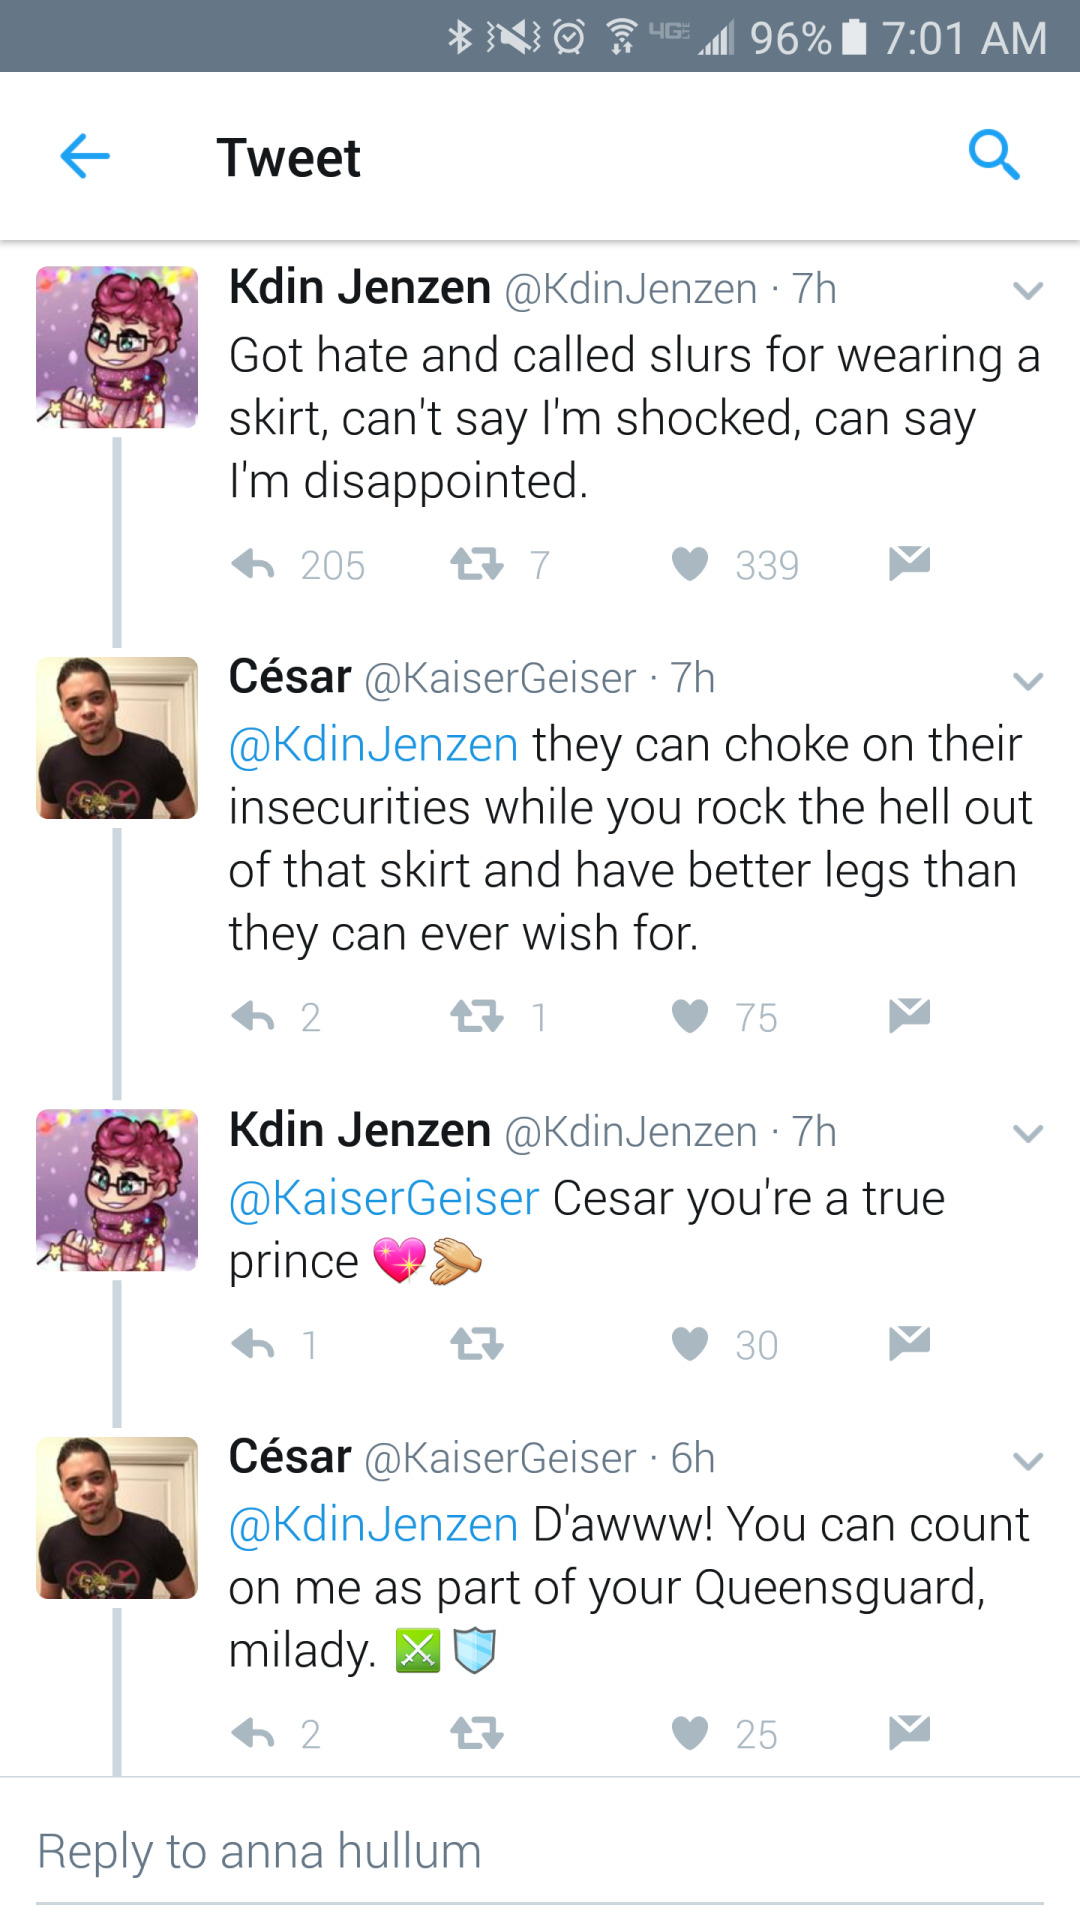Send Queensguard tweet via message icon
This screenshot has width=1080, height=1920.
coord(909,1732)
